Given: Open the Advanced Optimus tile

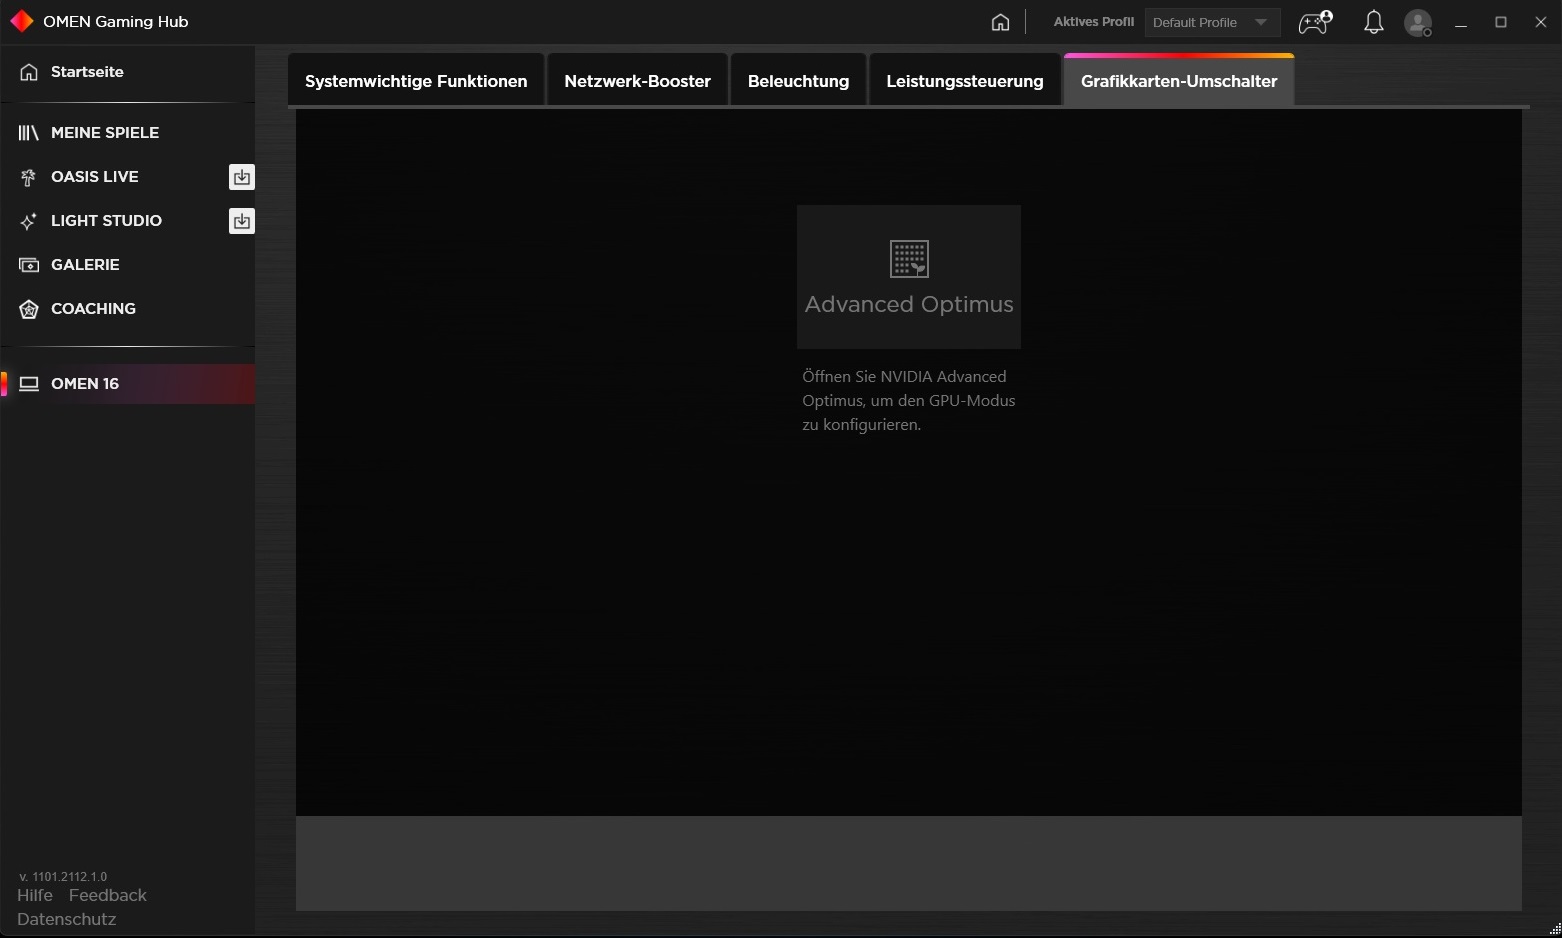Looking at the screenshot, I should tap(909, 277).
